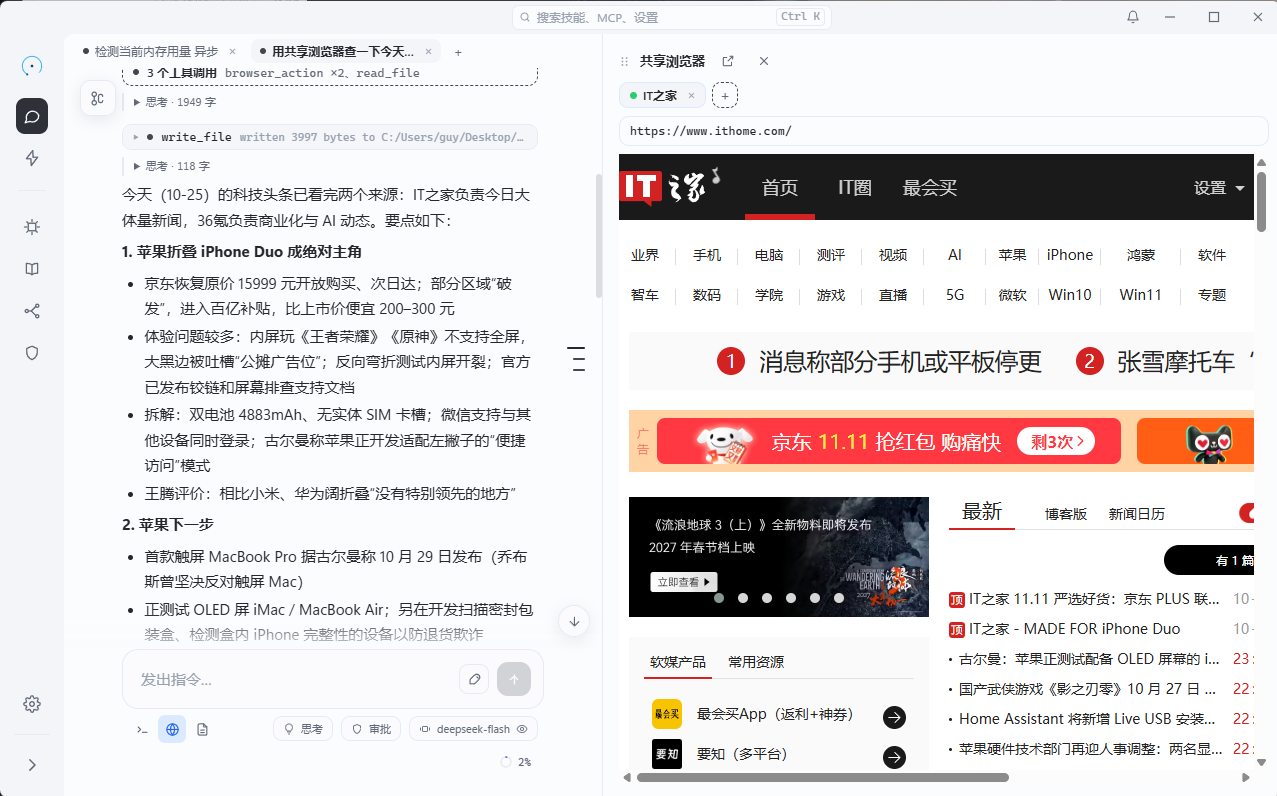
Task: Toggle the 思考 thinking button
Action: click(303, 729)
